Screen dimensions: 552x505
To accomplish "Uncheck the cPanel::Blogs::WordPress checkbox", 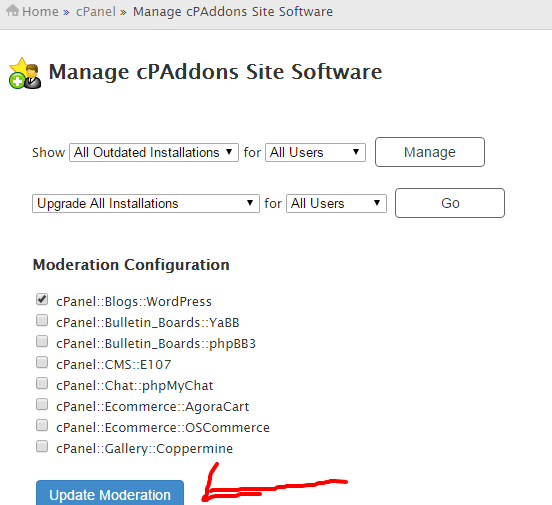I will (42, 300).
